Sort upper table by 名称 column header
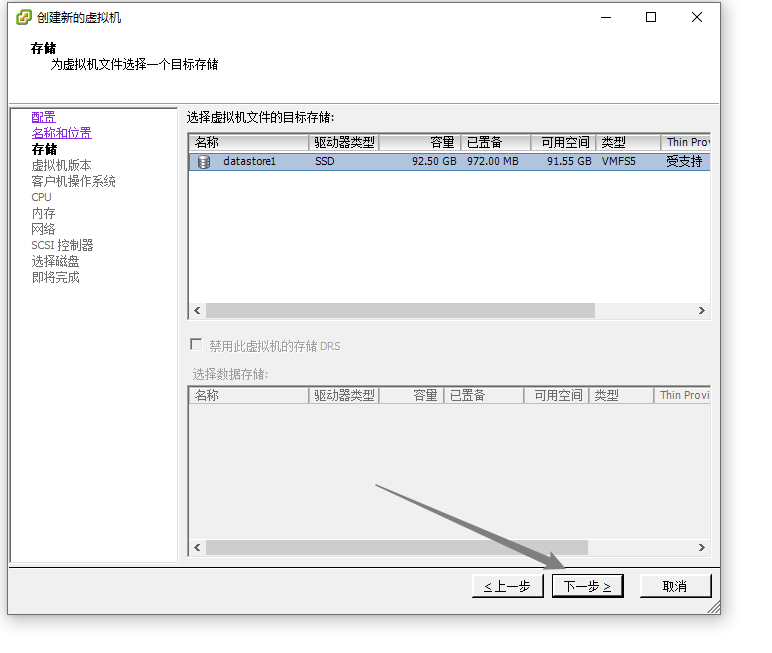 click(249, 142)
